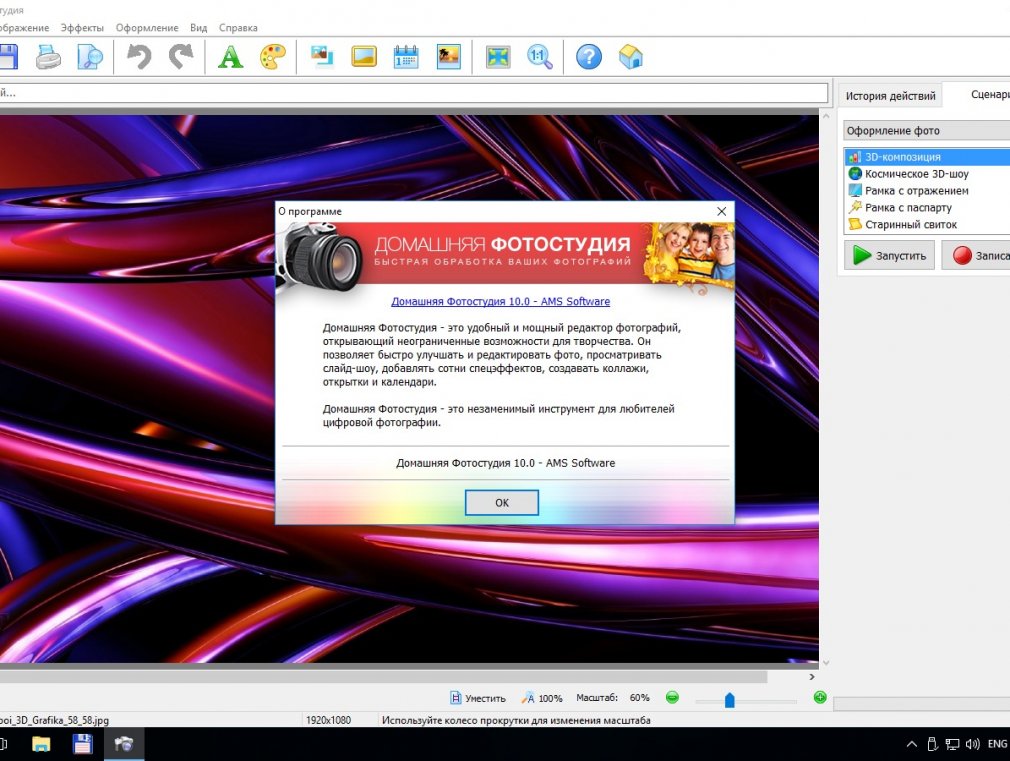This screenshot has width=1010, height=761.
Task: Click the canvas vertical scrollbar up arrow
Action: click(826, 116)
